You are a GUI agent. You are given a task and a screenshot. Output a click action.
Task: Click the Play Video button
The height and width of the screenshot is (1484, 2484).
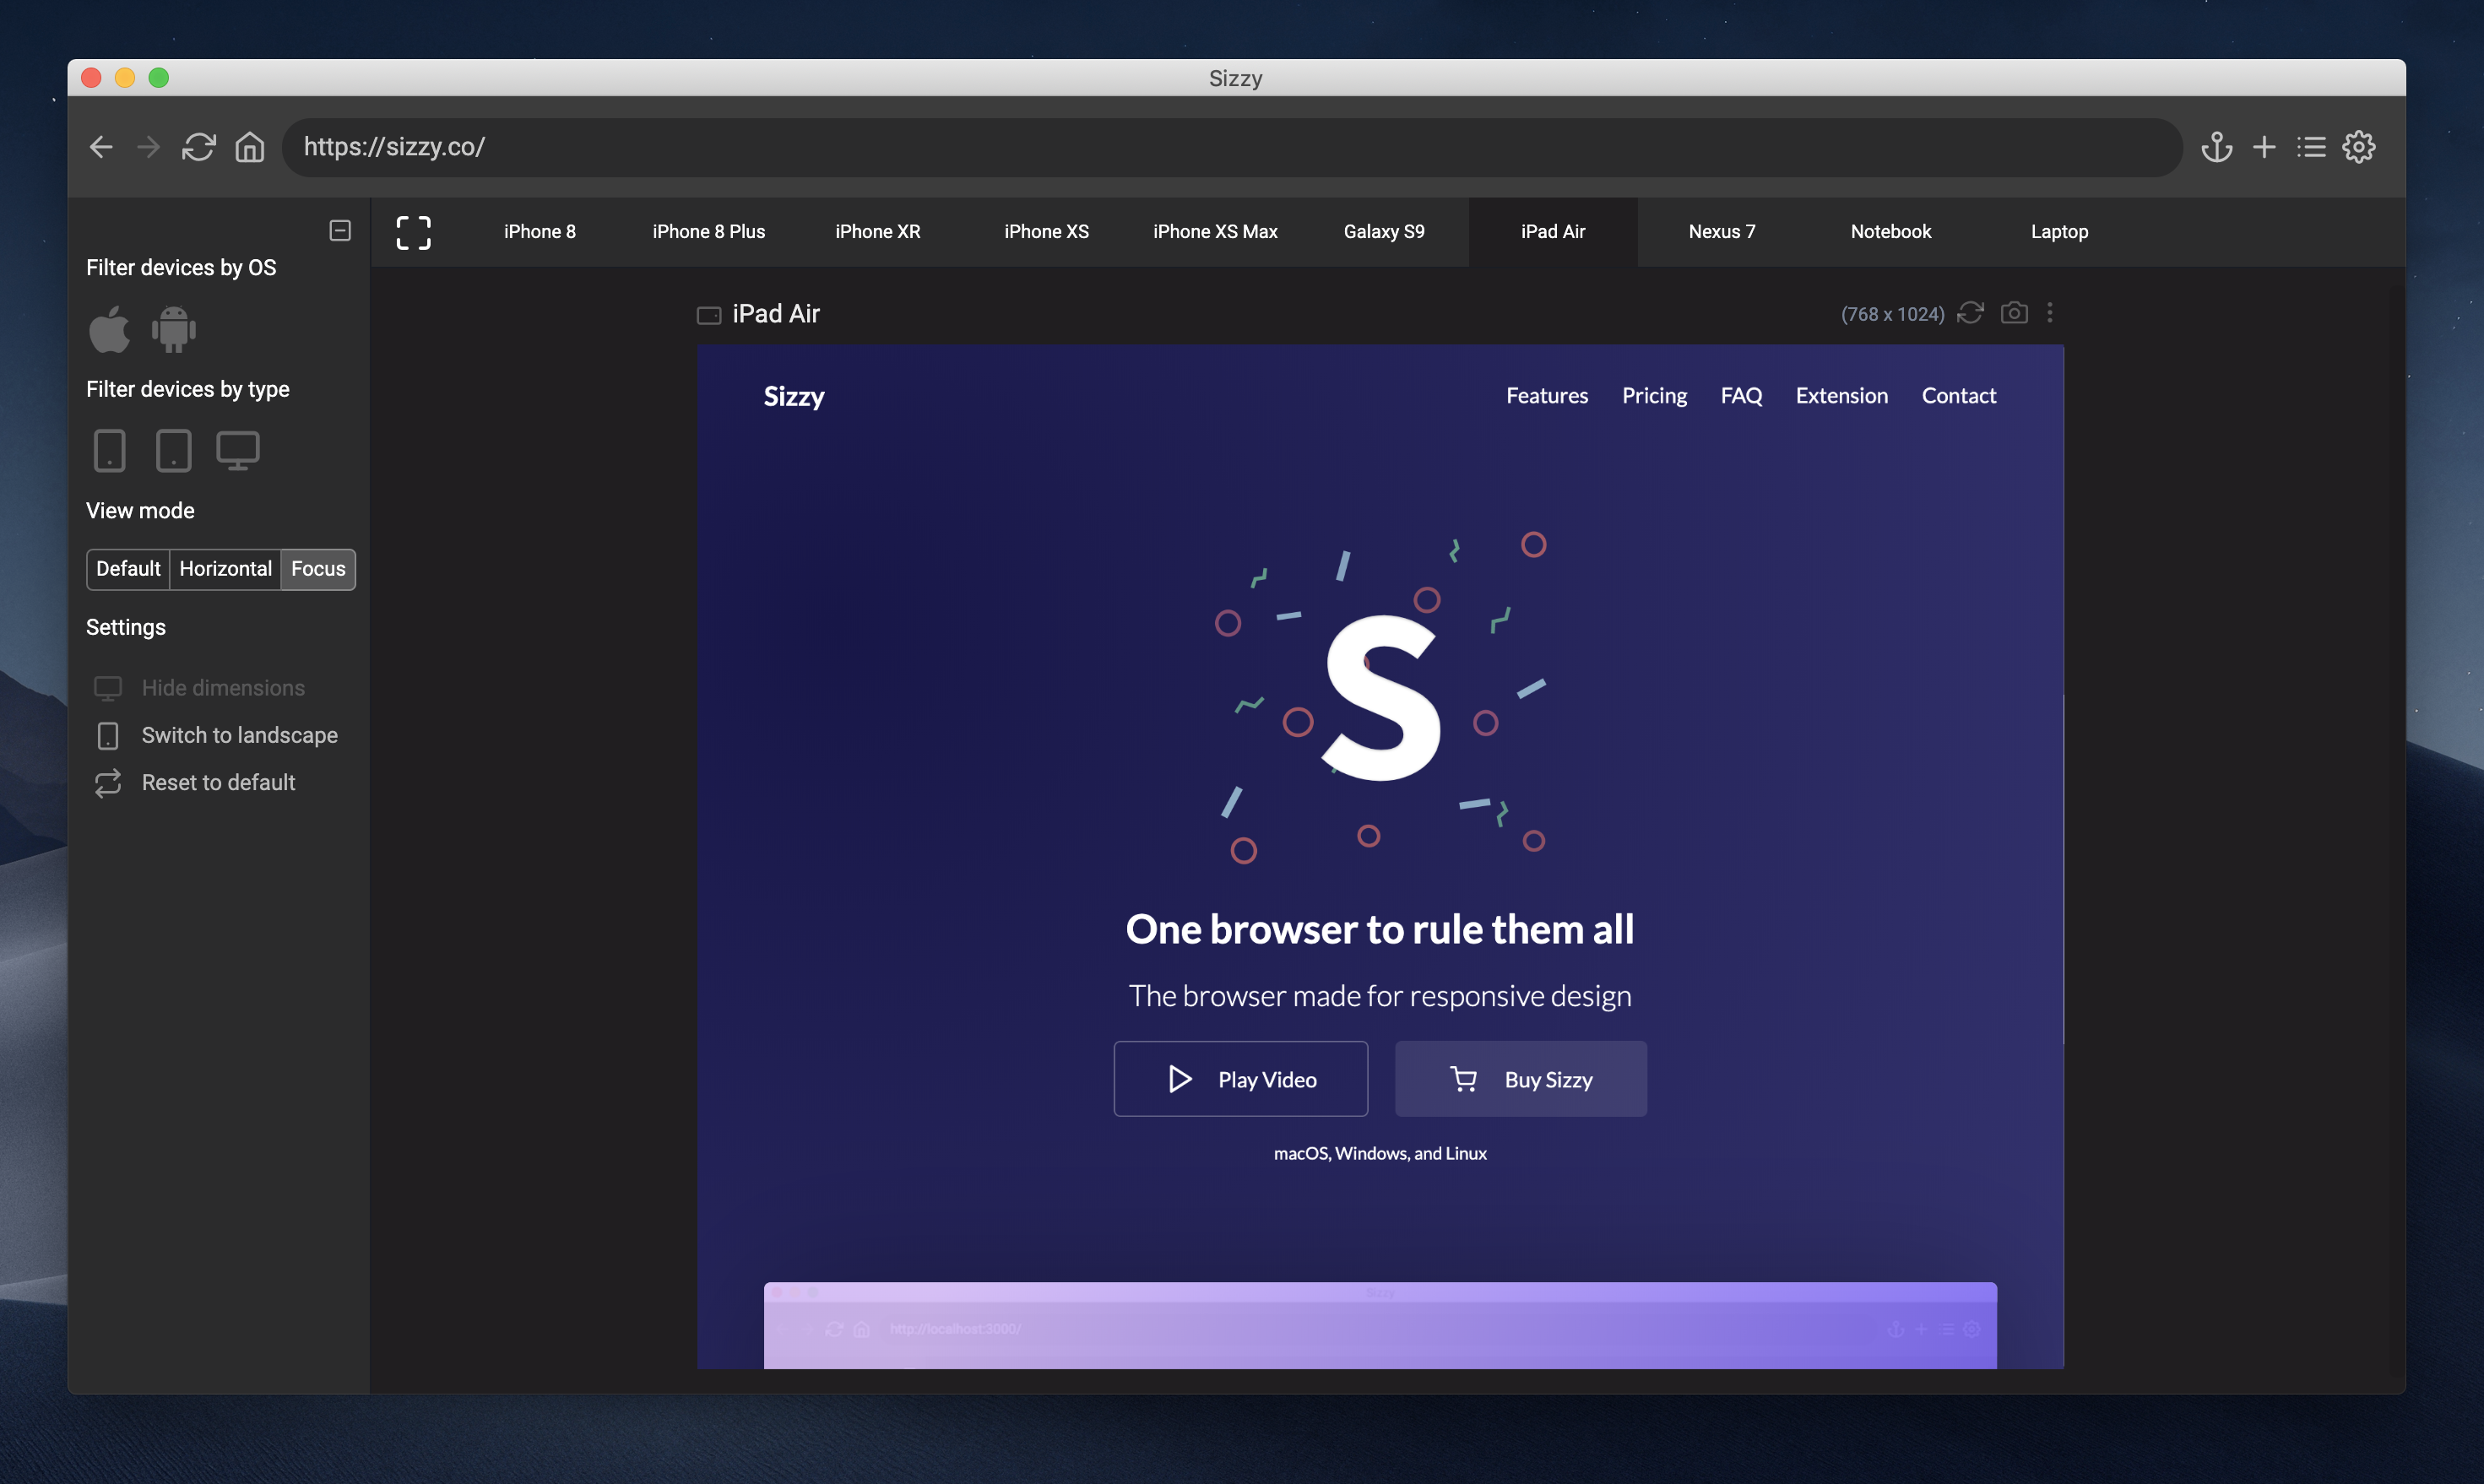click(x=1241, y=1079)
